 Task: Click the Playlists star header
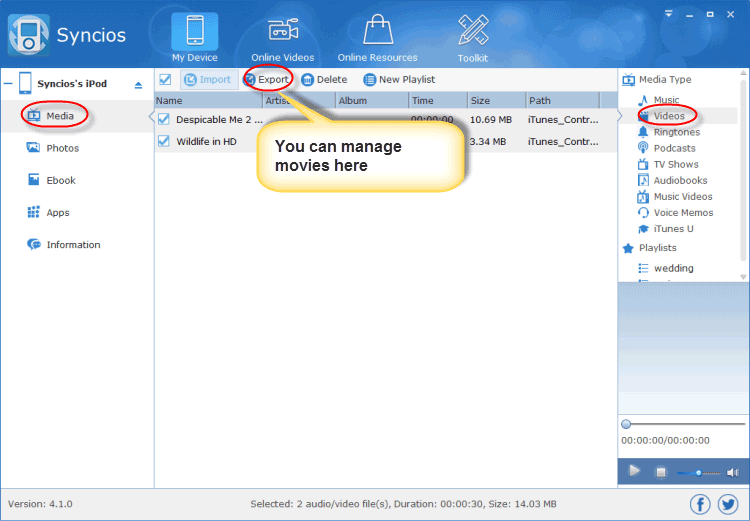pos(628,248)
